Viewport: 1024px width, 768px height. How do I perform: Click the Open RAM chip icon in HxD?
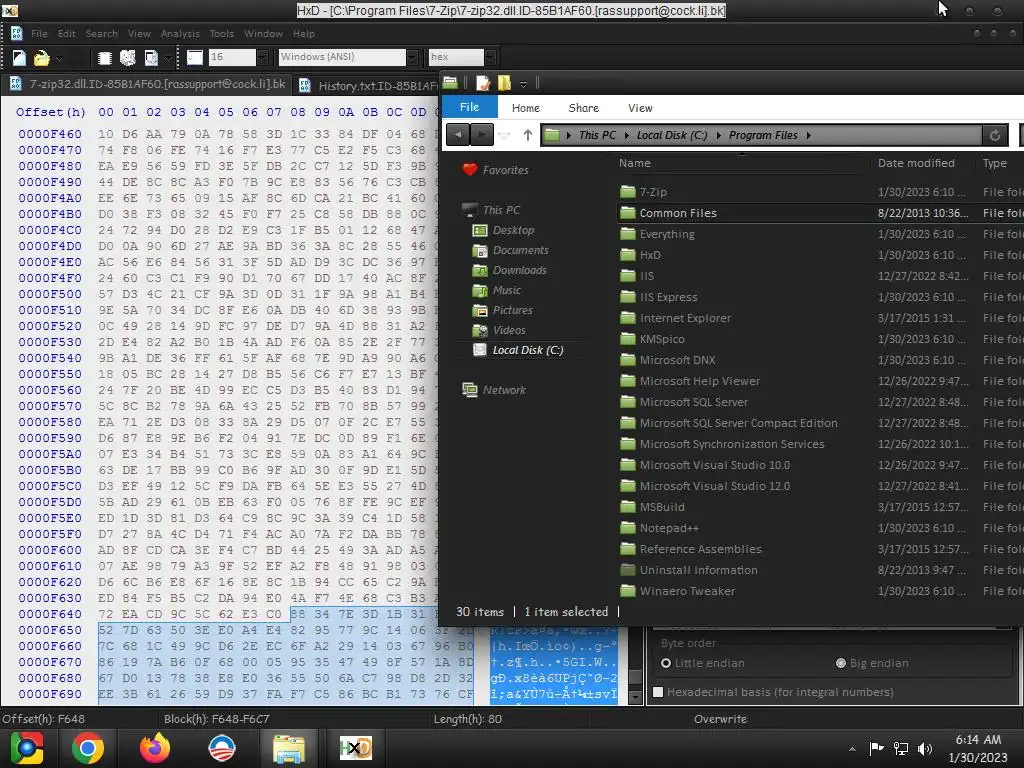(104, 58)
